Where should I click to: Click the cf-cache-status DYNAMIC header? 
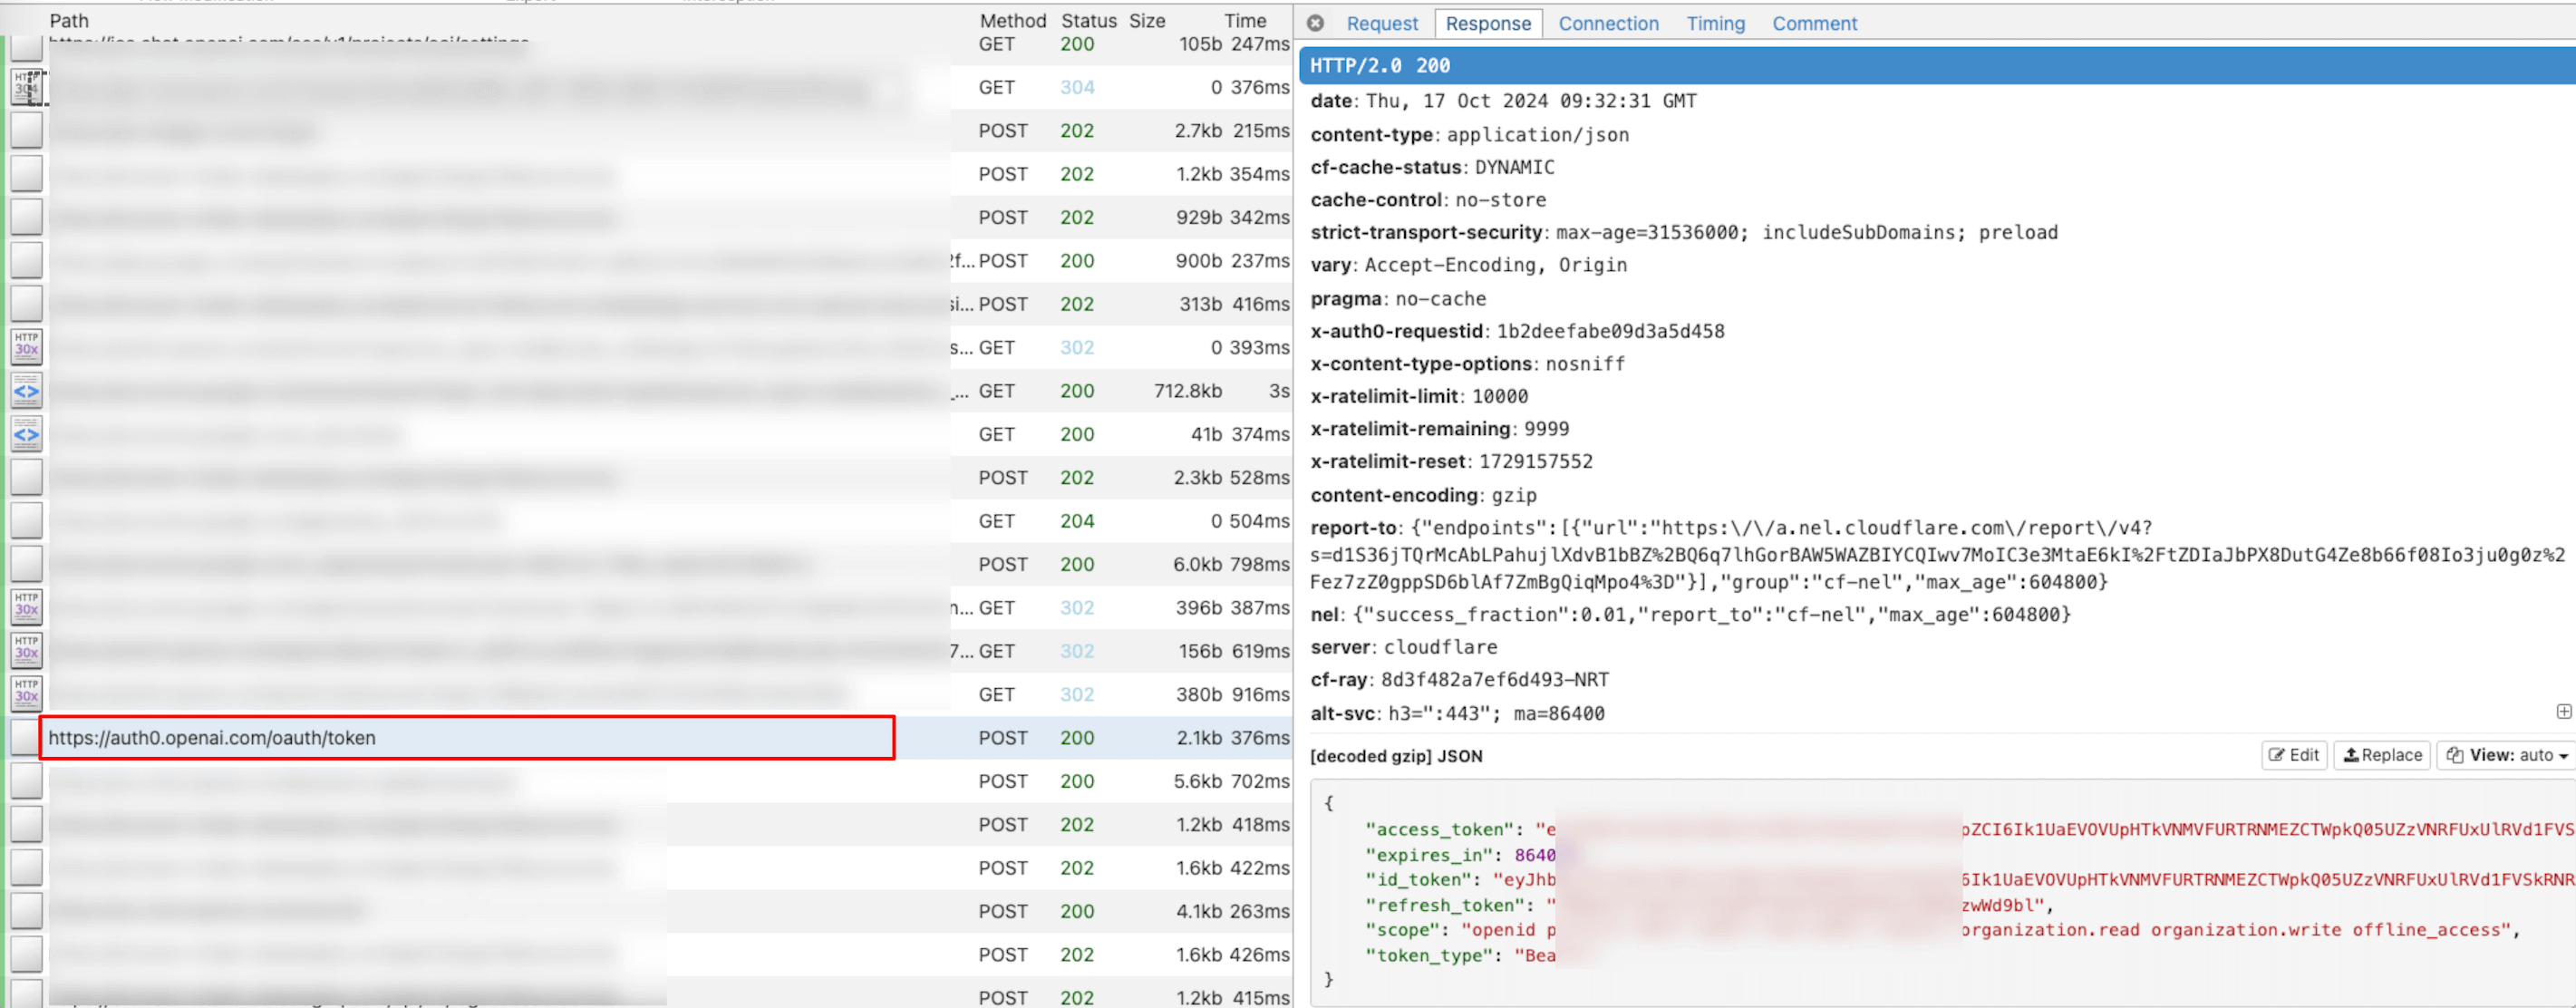click(x=1433, y=167)
